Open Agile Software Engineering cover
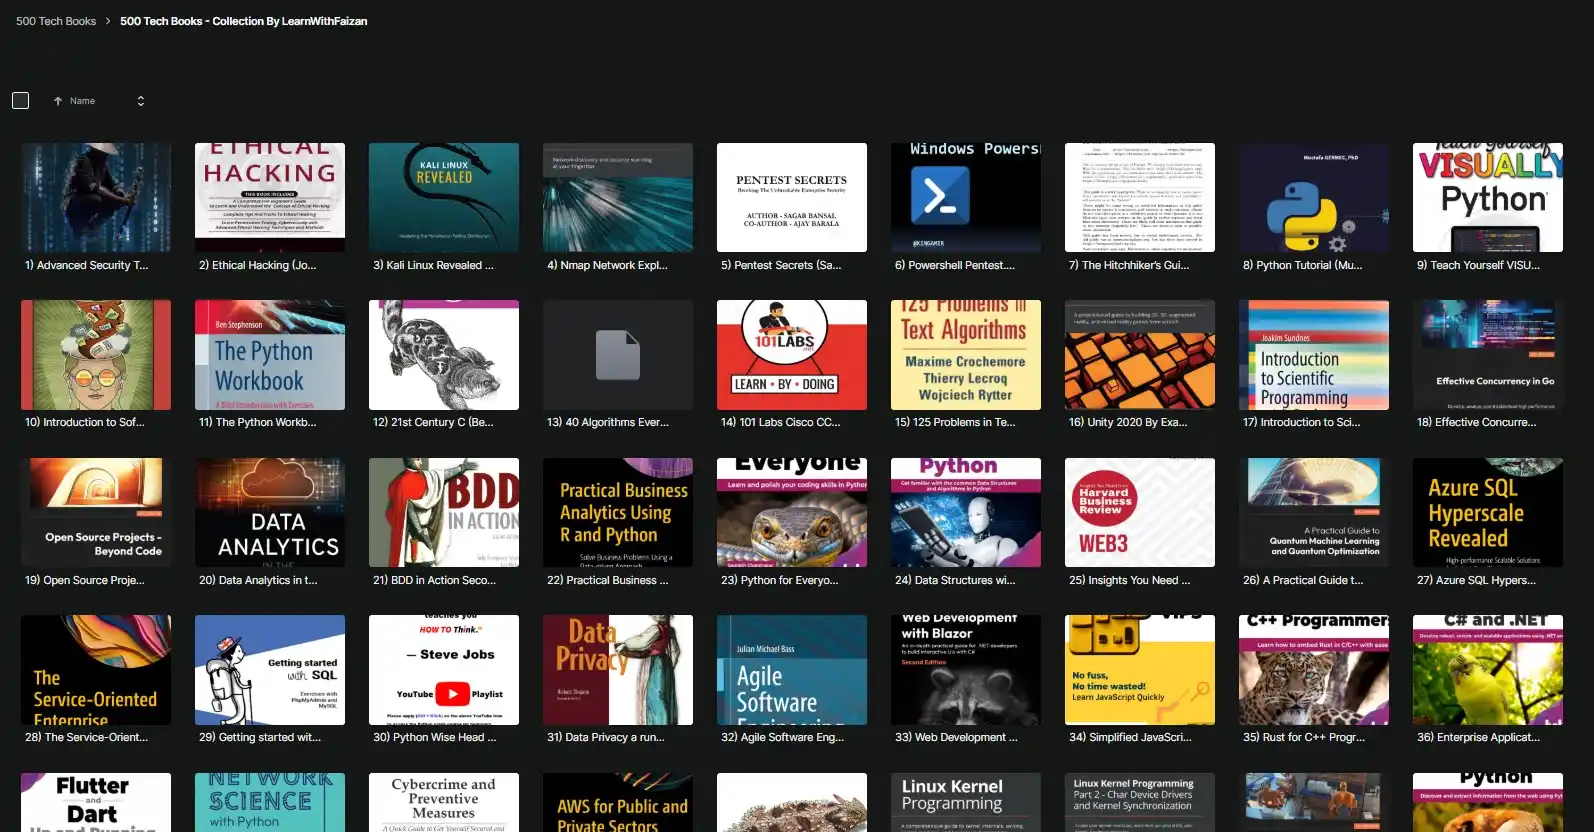 point(792,670)
